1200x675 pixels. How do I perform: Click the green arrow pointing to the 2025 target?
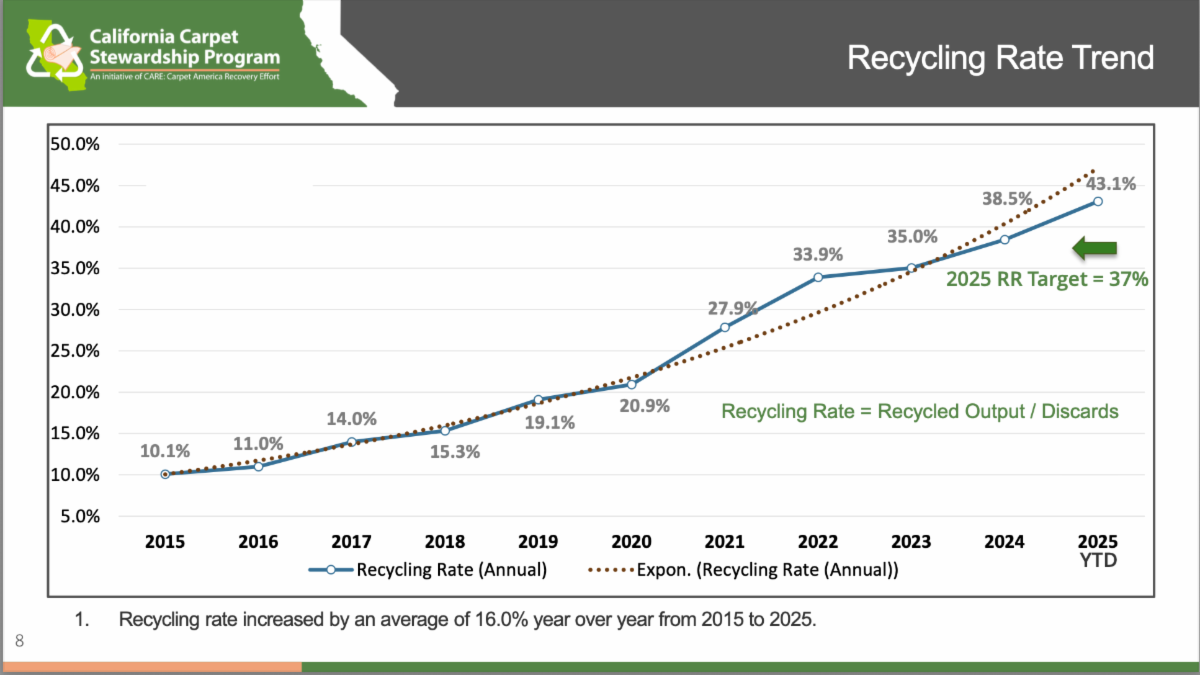[1093, 249]
